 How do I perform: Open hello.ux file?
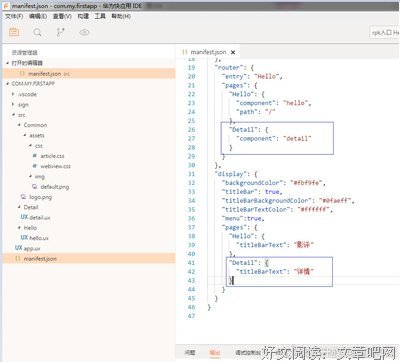pos(39,238)
